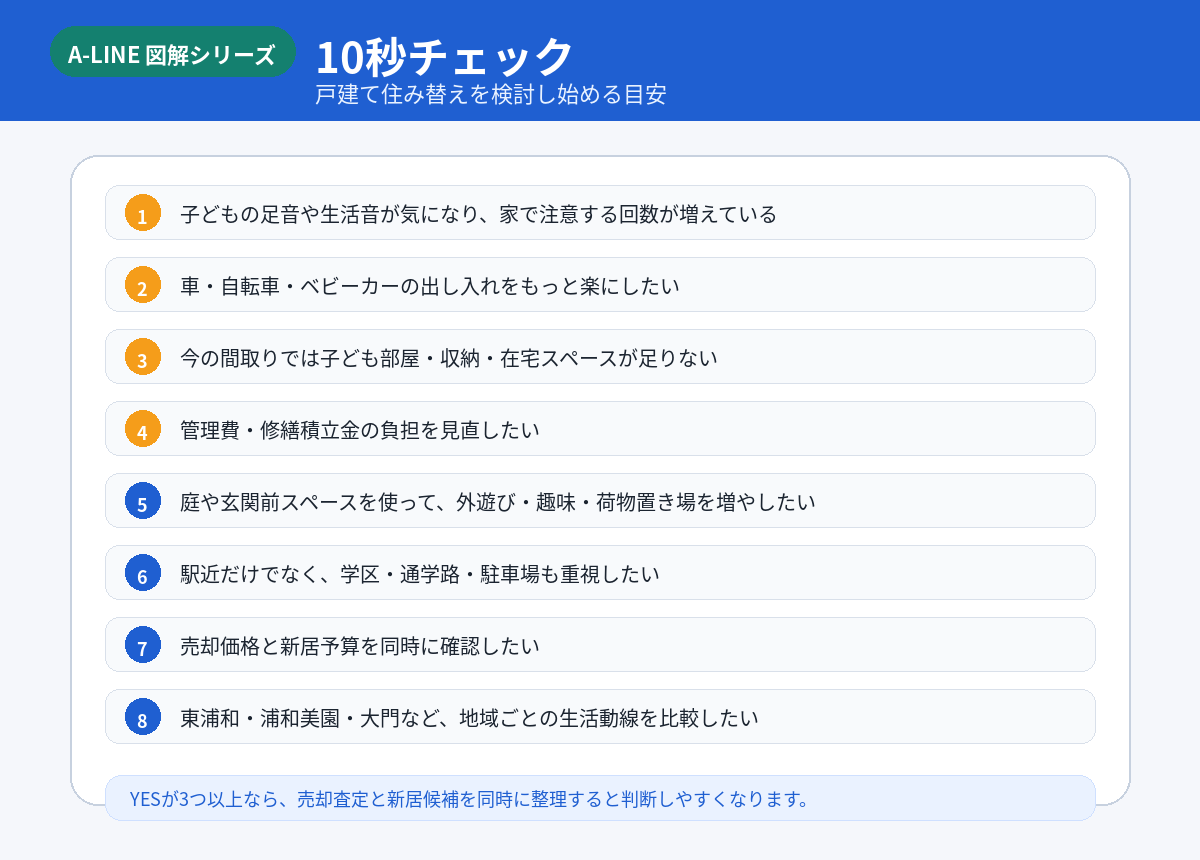Select text 東浦和・浦和美園・大門など

[469, 718]
